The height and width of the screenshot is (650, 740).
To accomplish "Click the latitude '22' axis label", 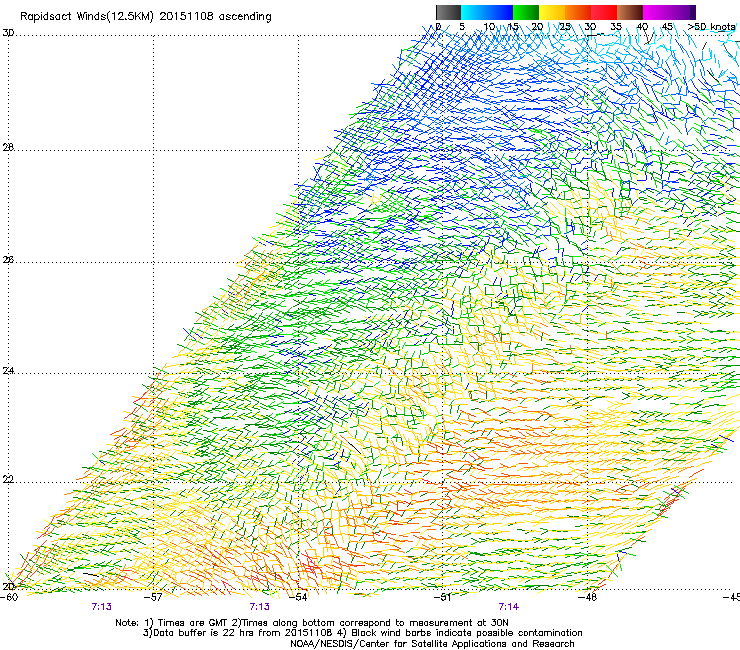I will click(x=8, y=480).
